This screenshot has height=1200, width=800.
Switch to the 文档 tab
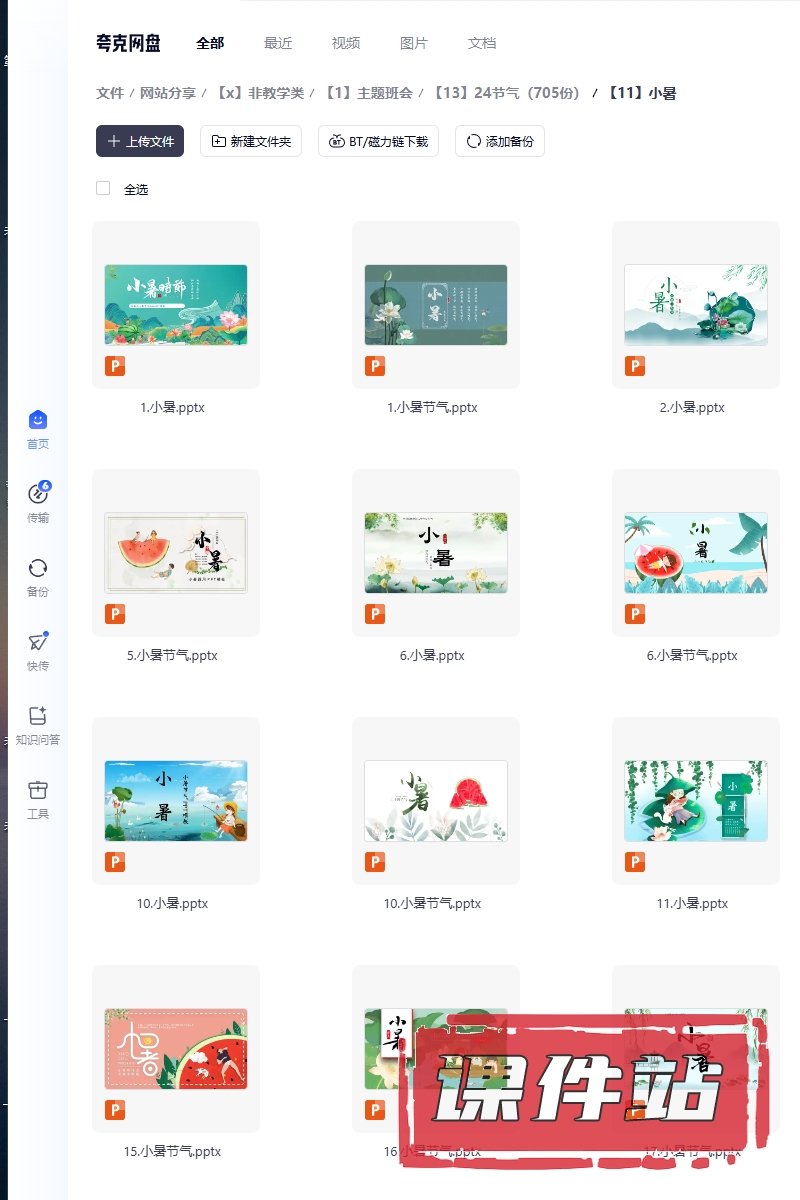click(482, 43)
